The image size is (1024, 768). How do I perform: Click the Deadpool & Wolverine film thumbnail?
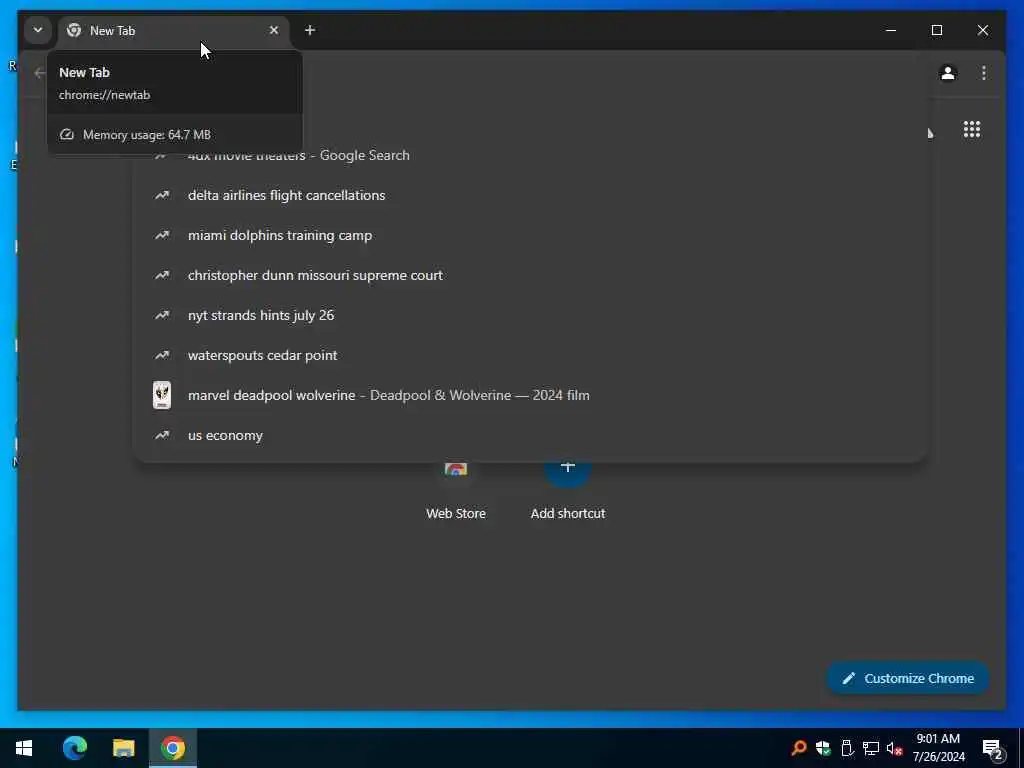pyautogui.click(x=162, y=395)
